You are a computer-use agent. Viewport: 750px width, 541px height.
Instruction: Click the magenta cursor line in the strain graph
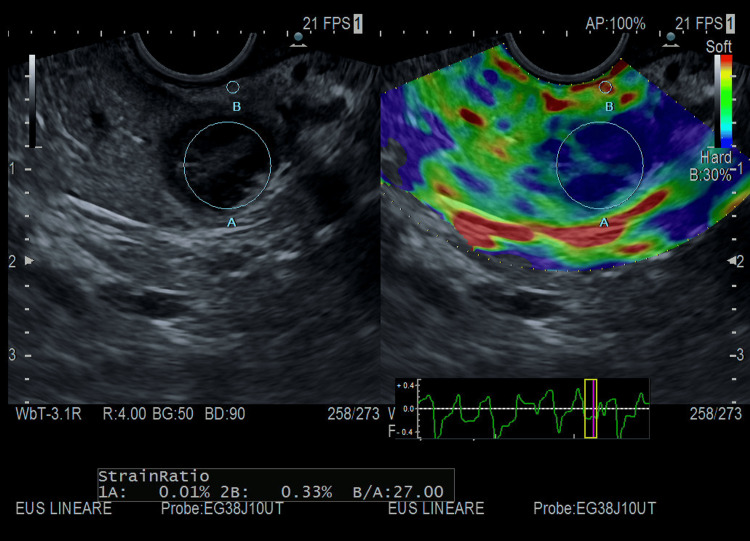point(594,408)
